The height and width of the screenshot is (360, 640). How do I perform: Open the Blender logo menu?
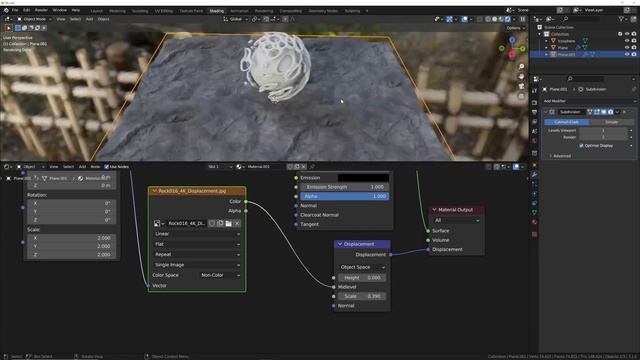[x=6, y=10]
